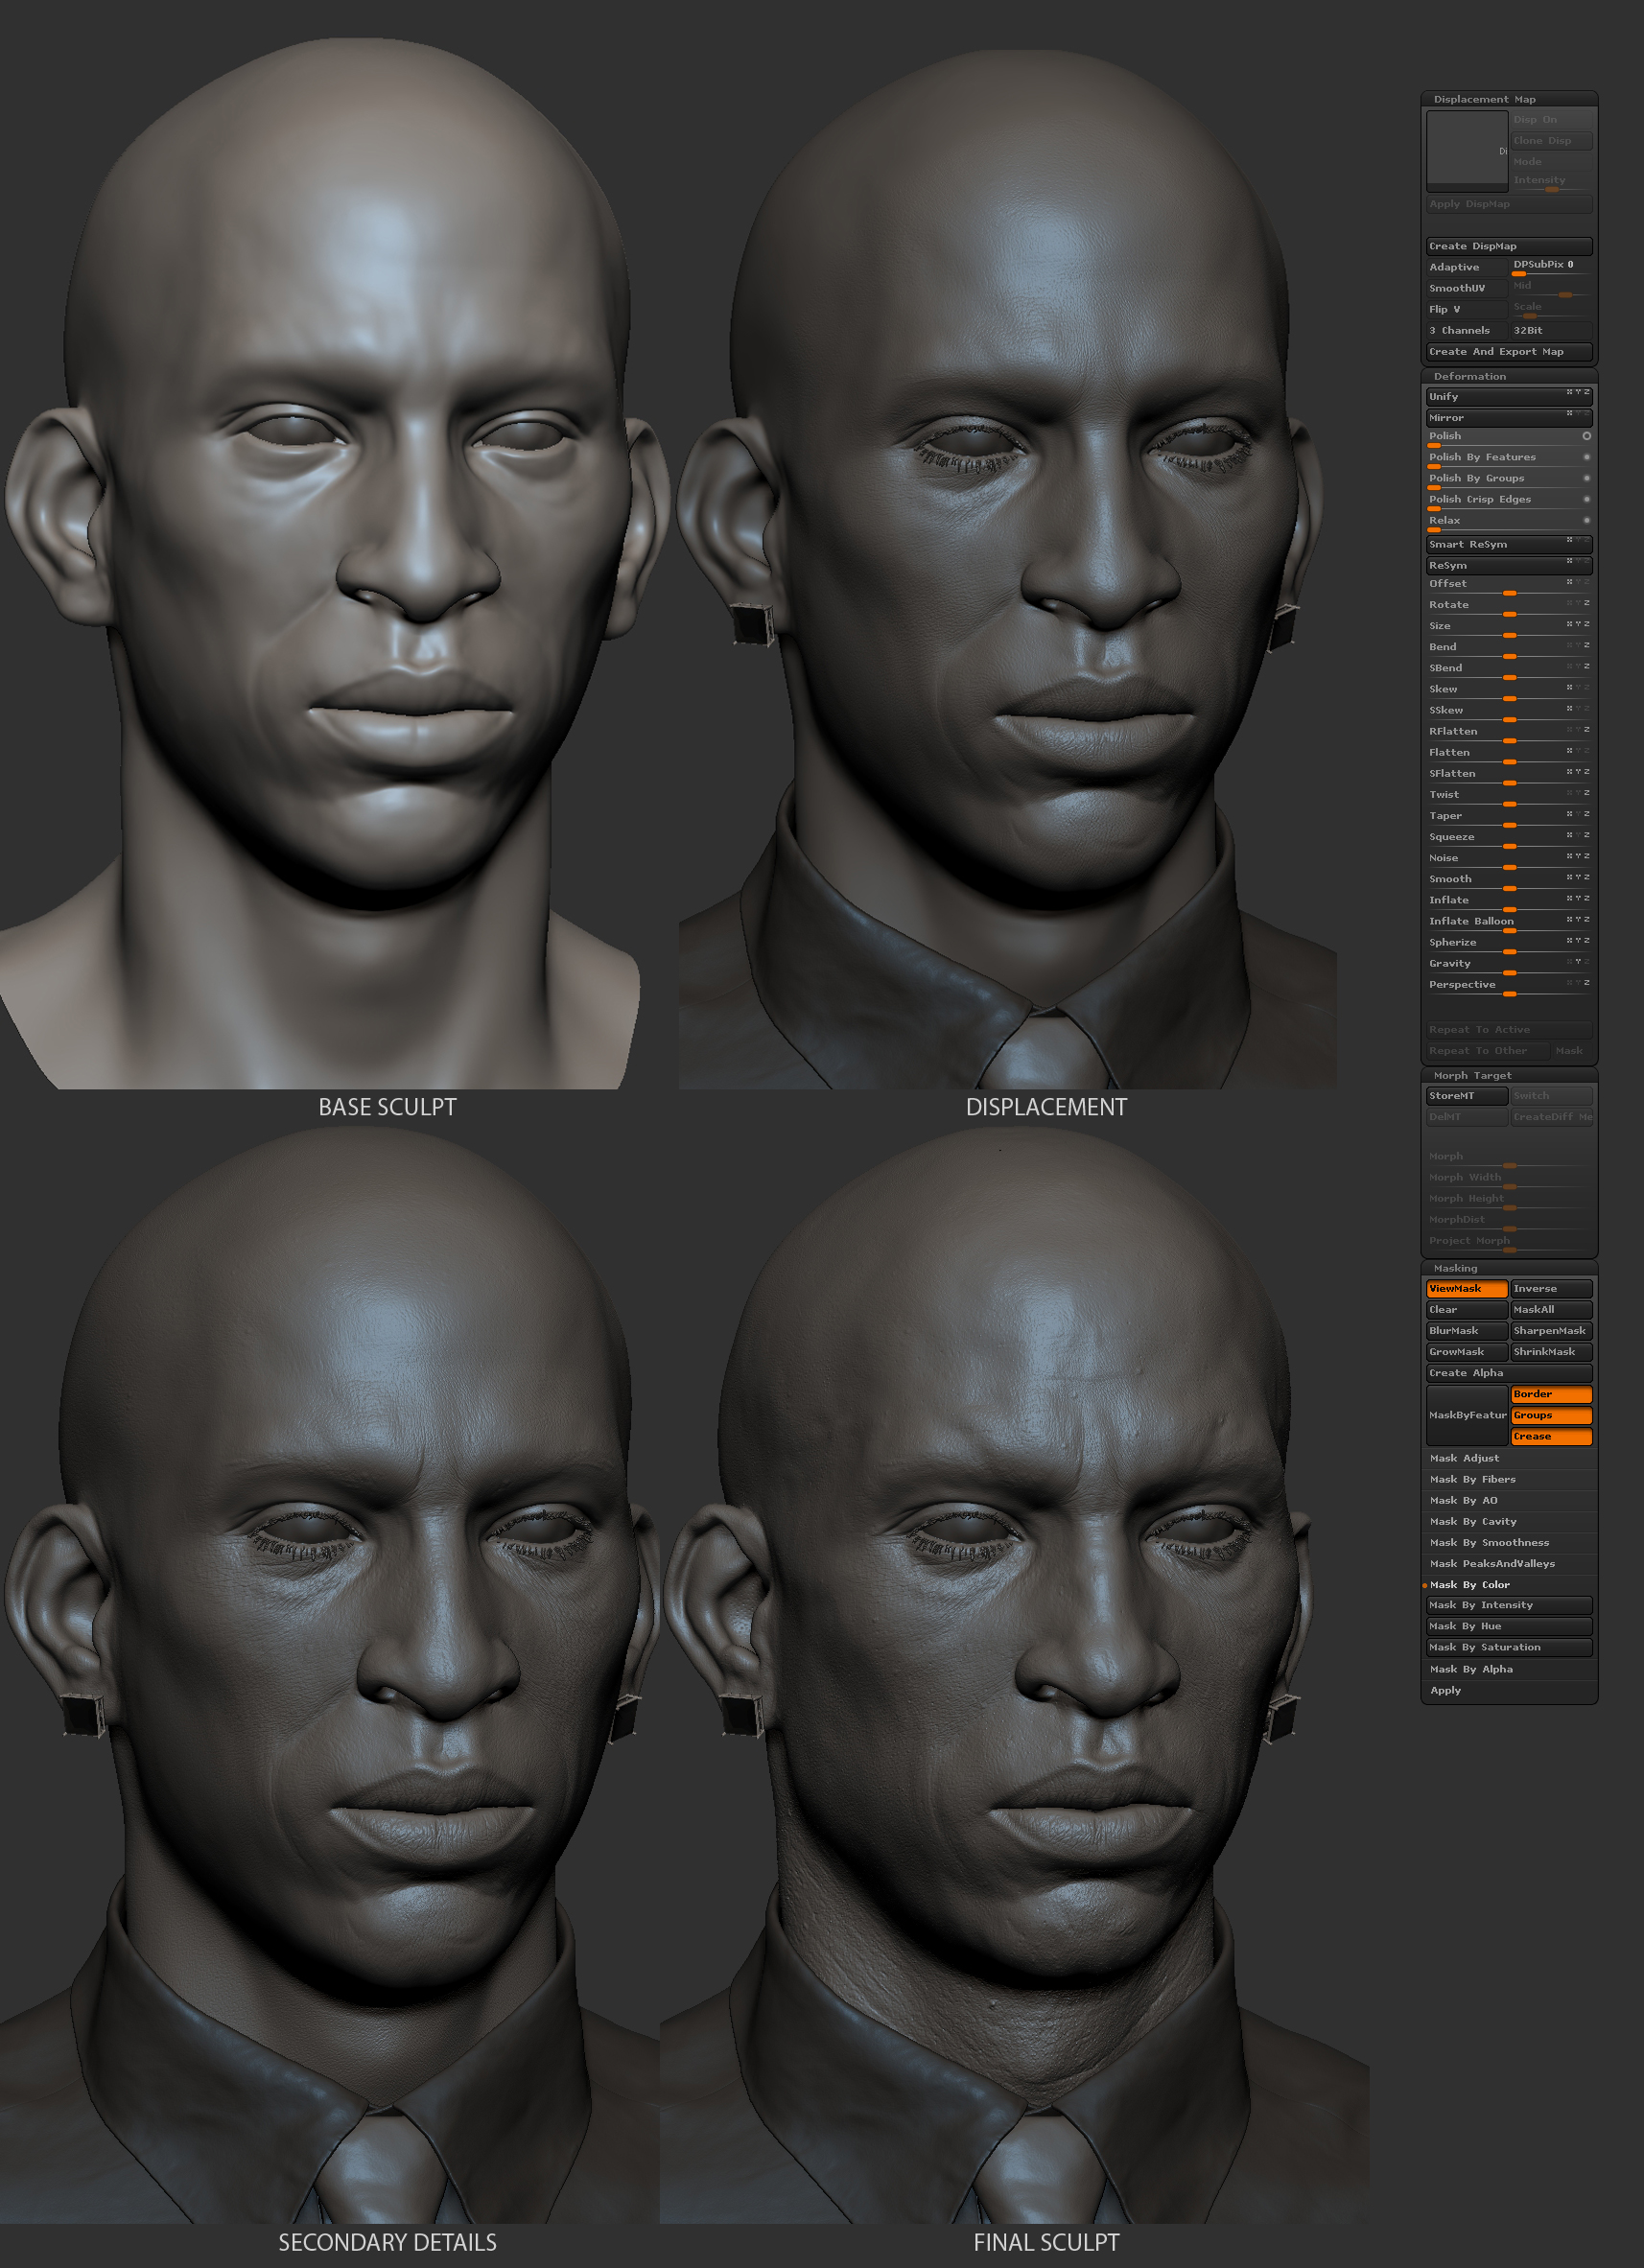Click the Z axis icon on Twist

coord(1586,792)
